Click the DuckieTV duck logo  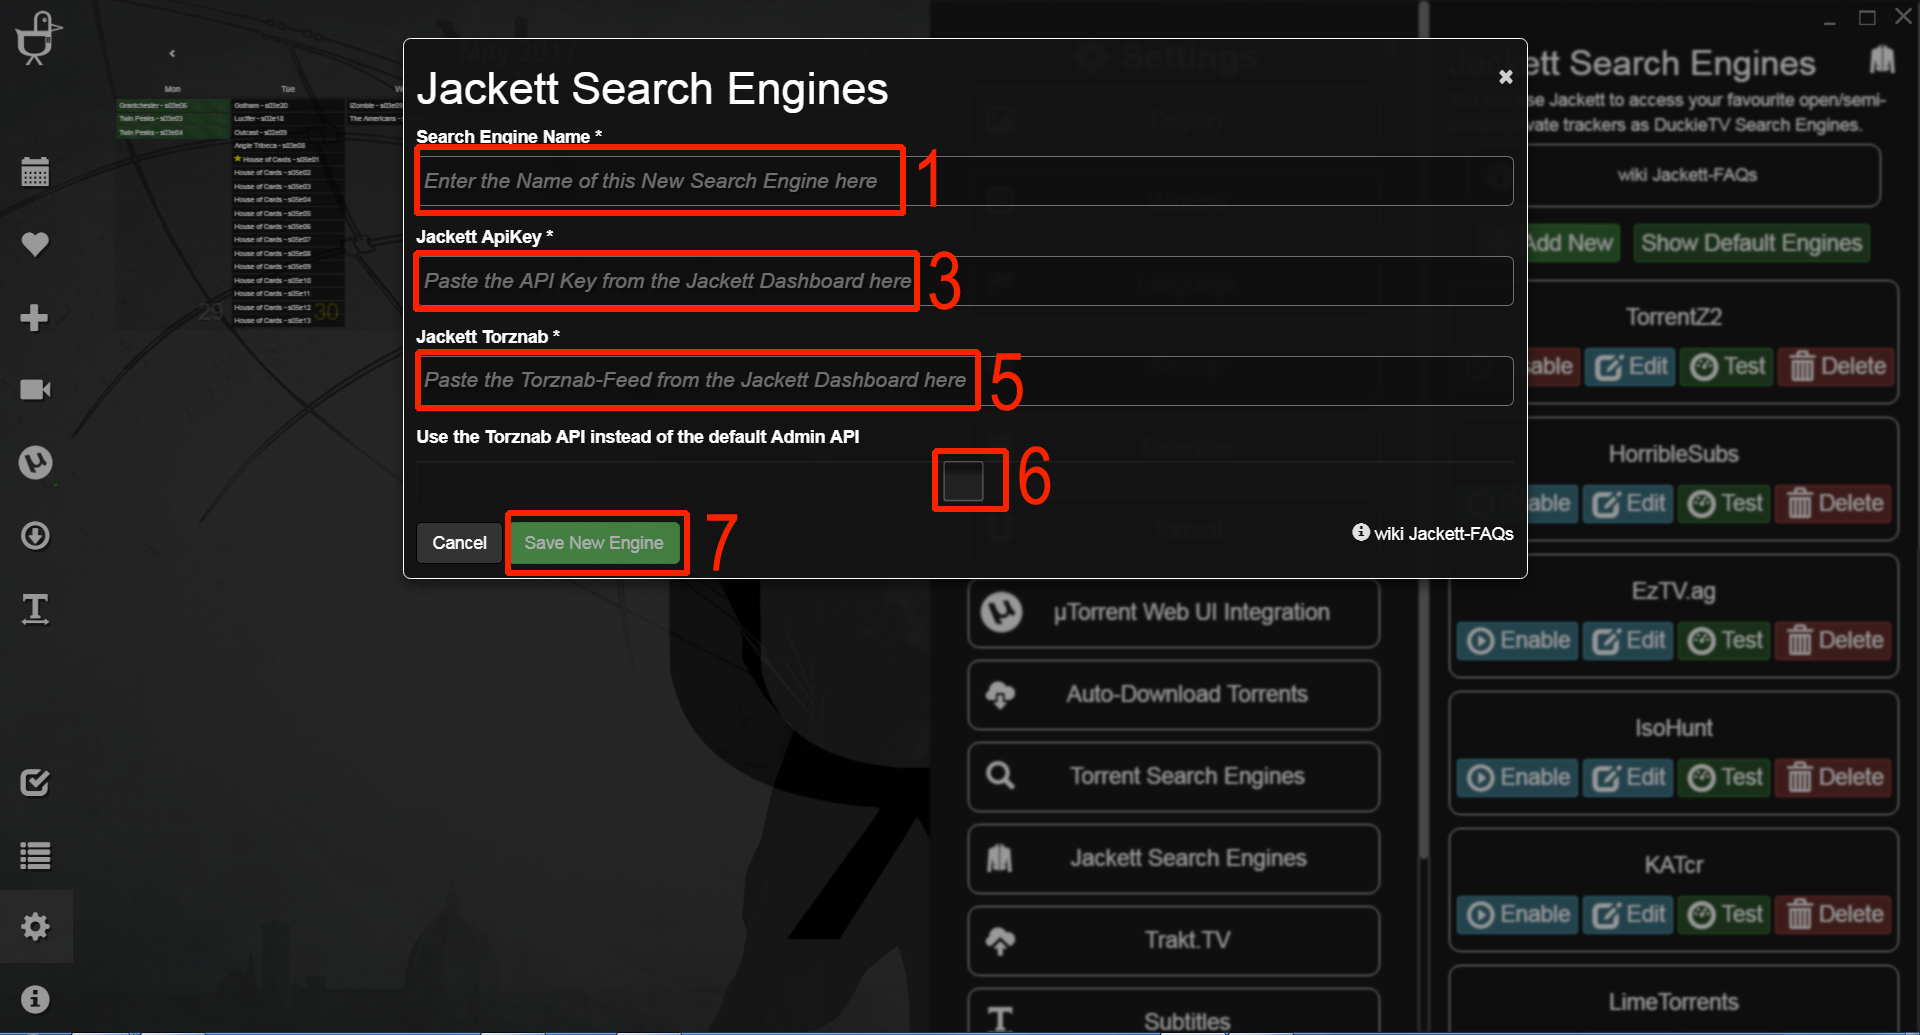[38, 38]
